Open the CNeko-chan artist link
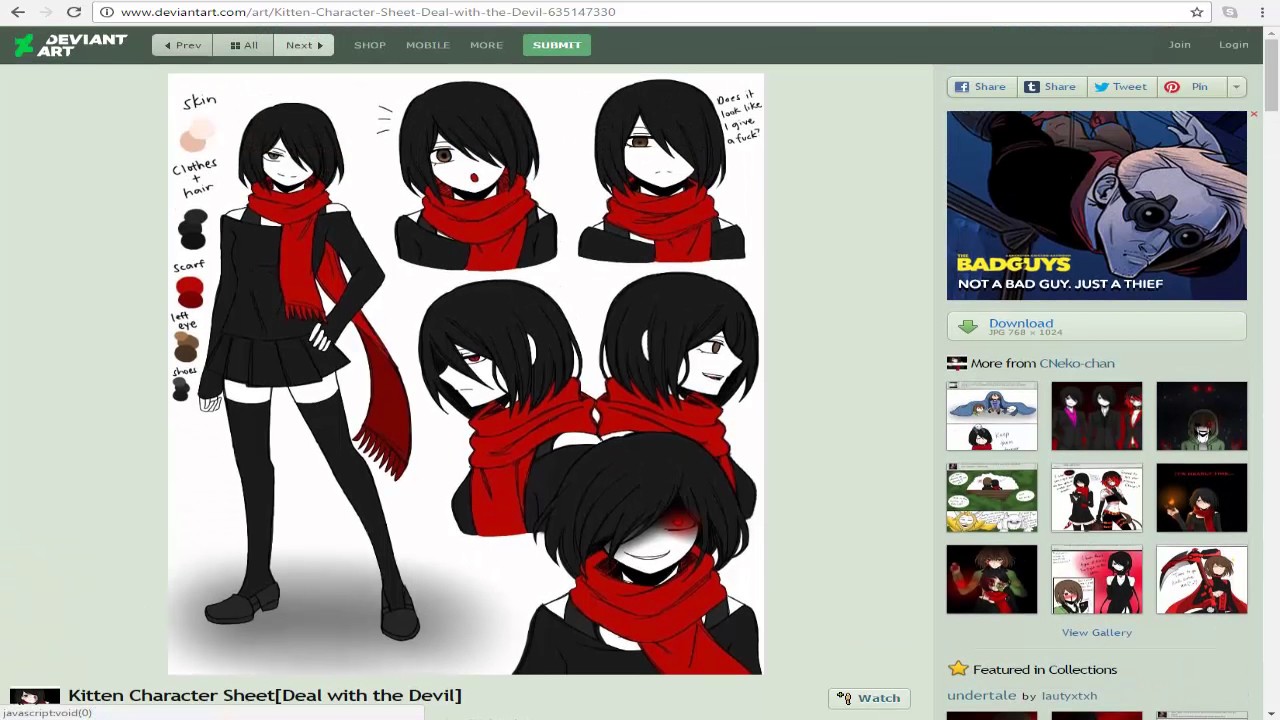This screenshot has width=1280, height=720. click(1077, 363)
